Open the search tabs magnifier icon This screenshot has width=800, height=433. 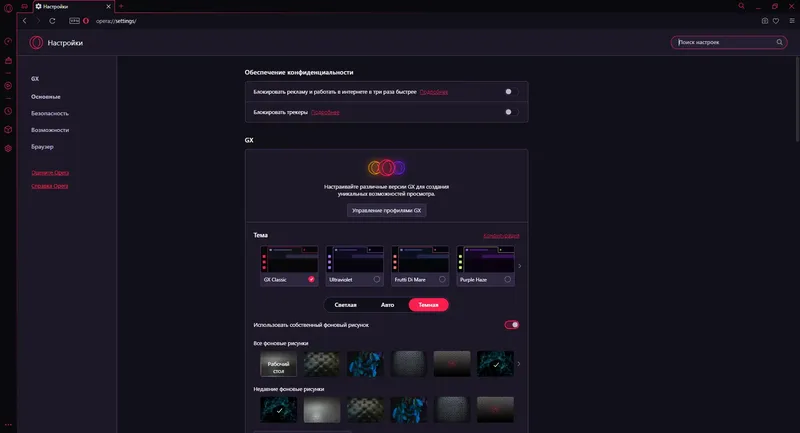[x=741, y=6]
